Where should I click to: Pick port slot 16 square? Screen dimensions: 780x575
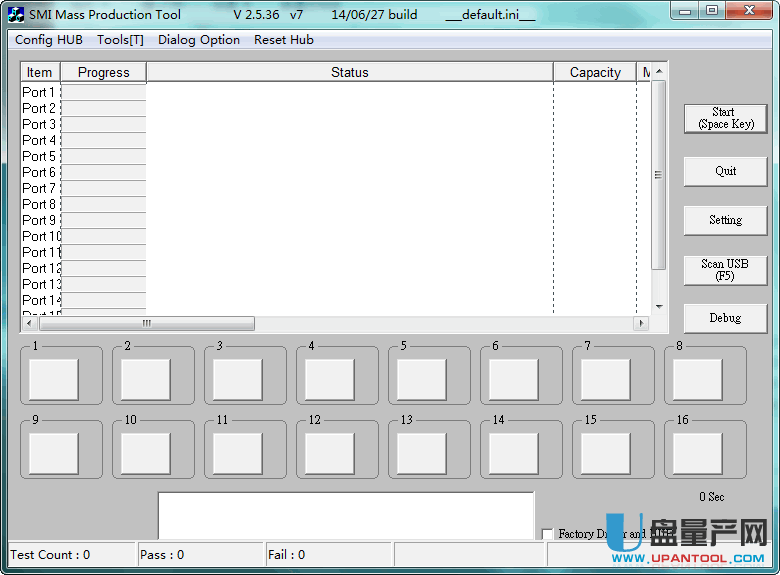point(697,453)
